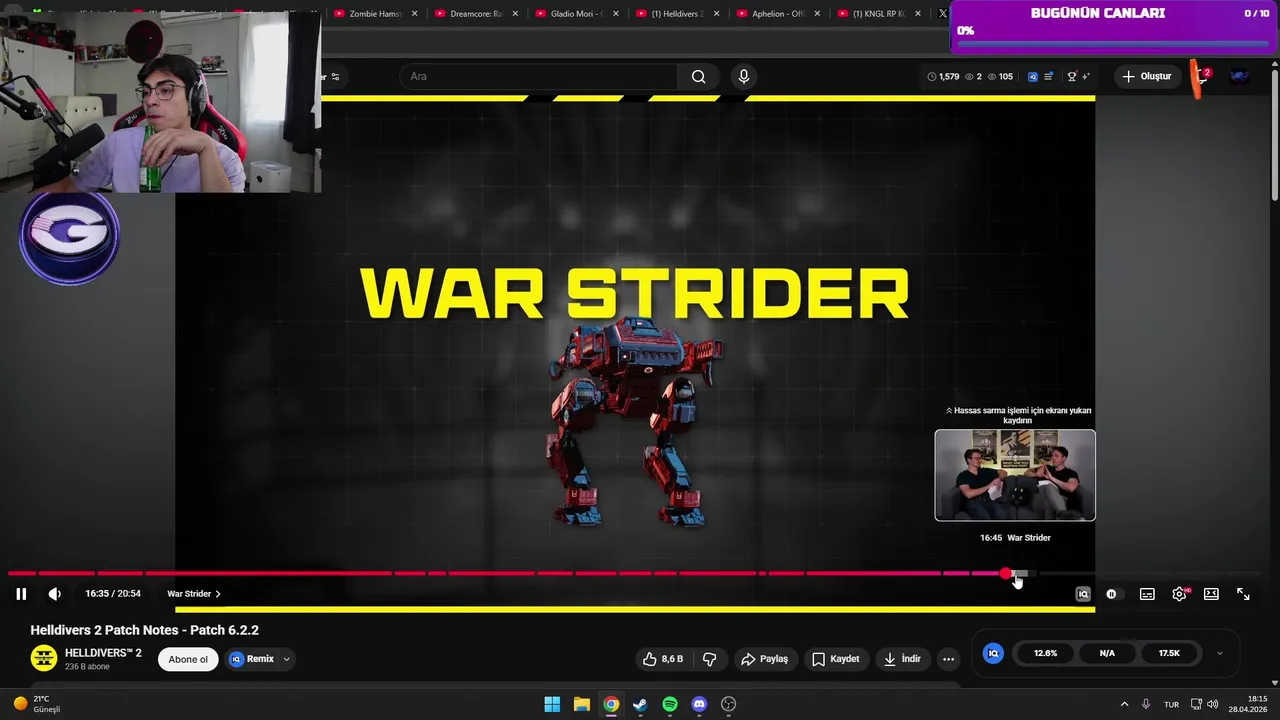
Task: Click the Oluştur create button
Action: tap(1146, 76)
